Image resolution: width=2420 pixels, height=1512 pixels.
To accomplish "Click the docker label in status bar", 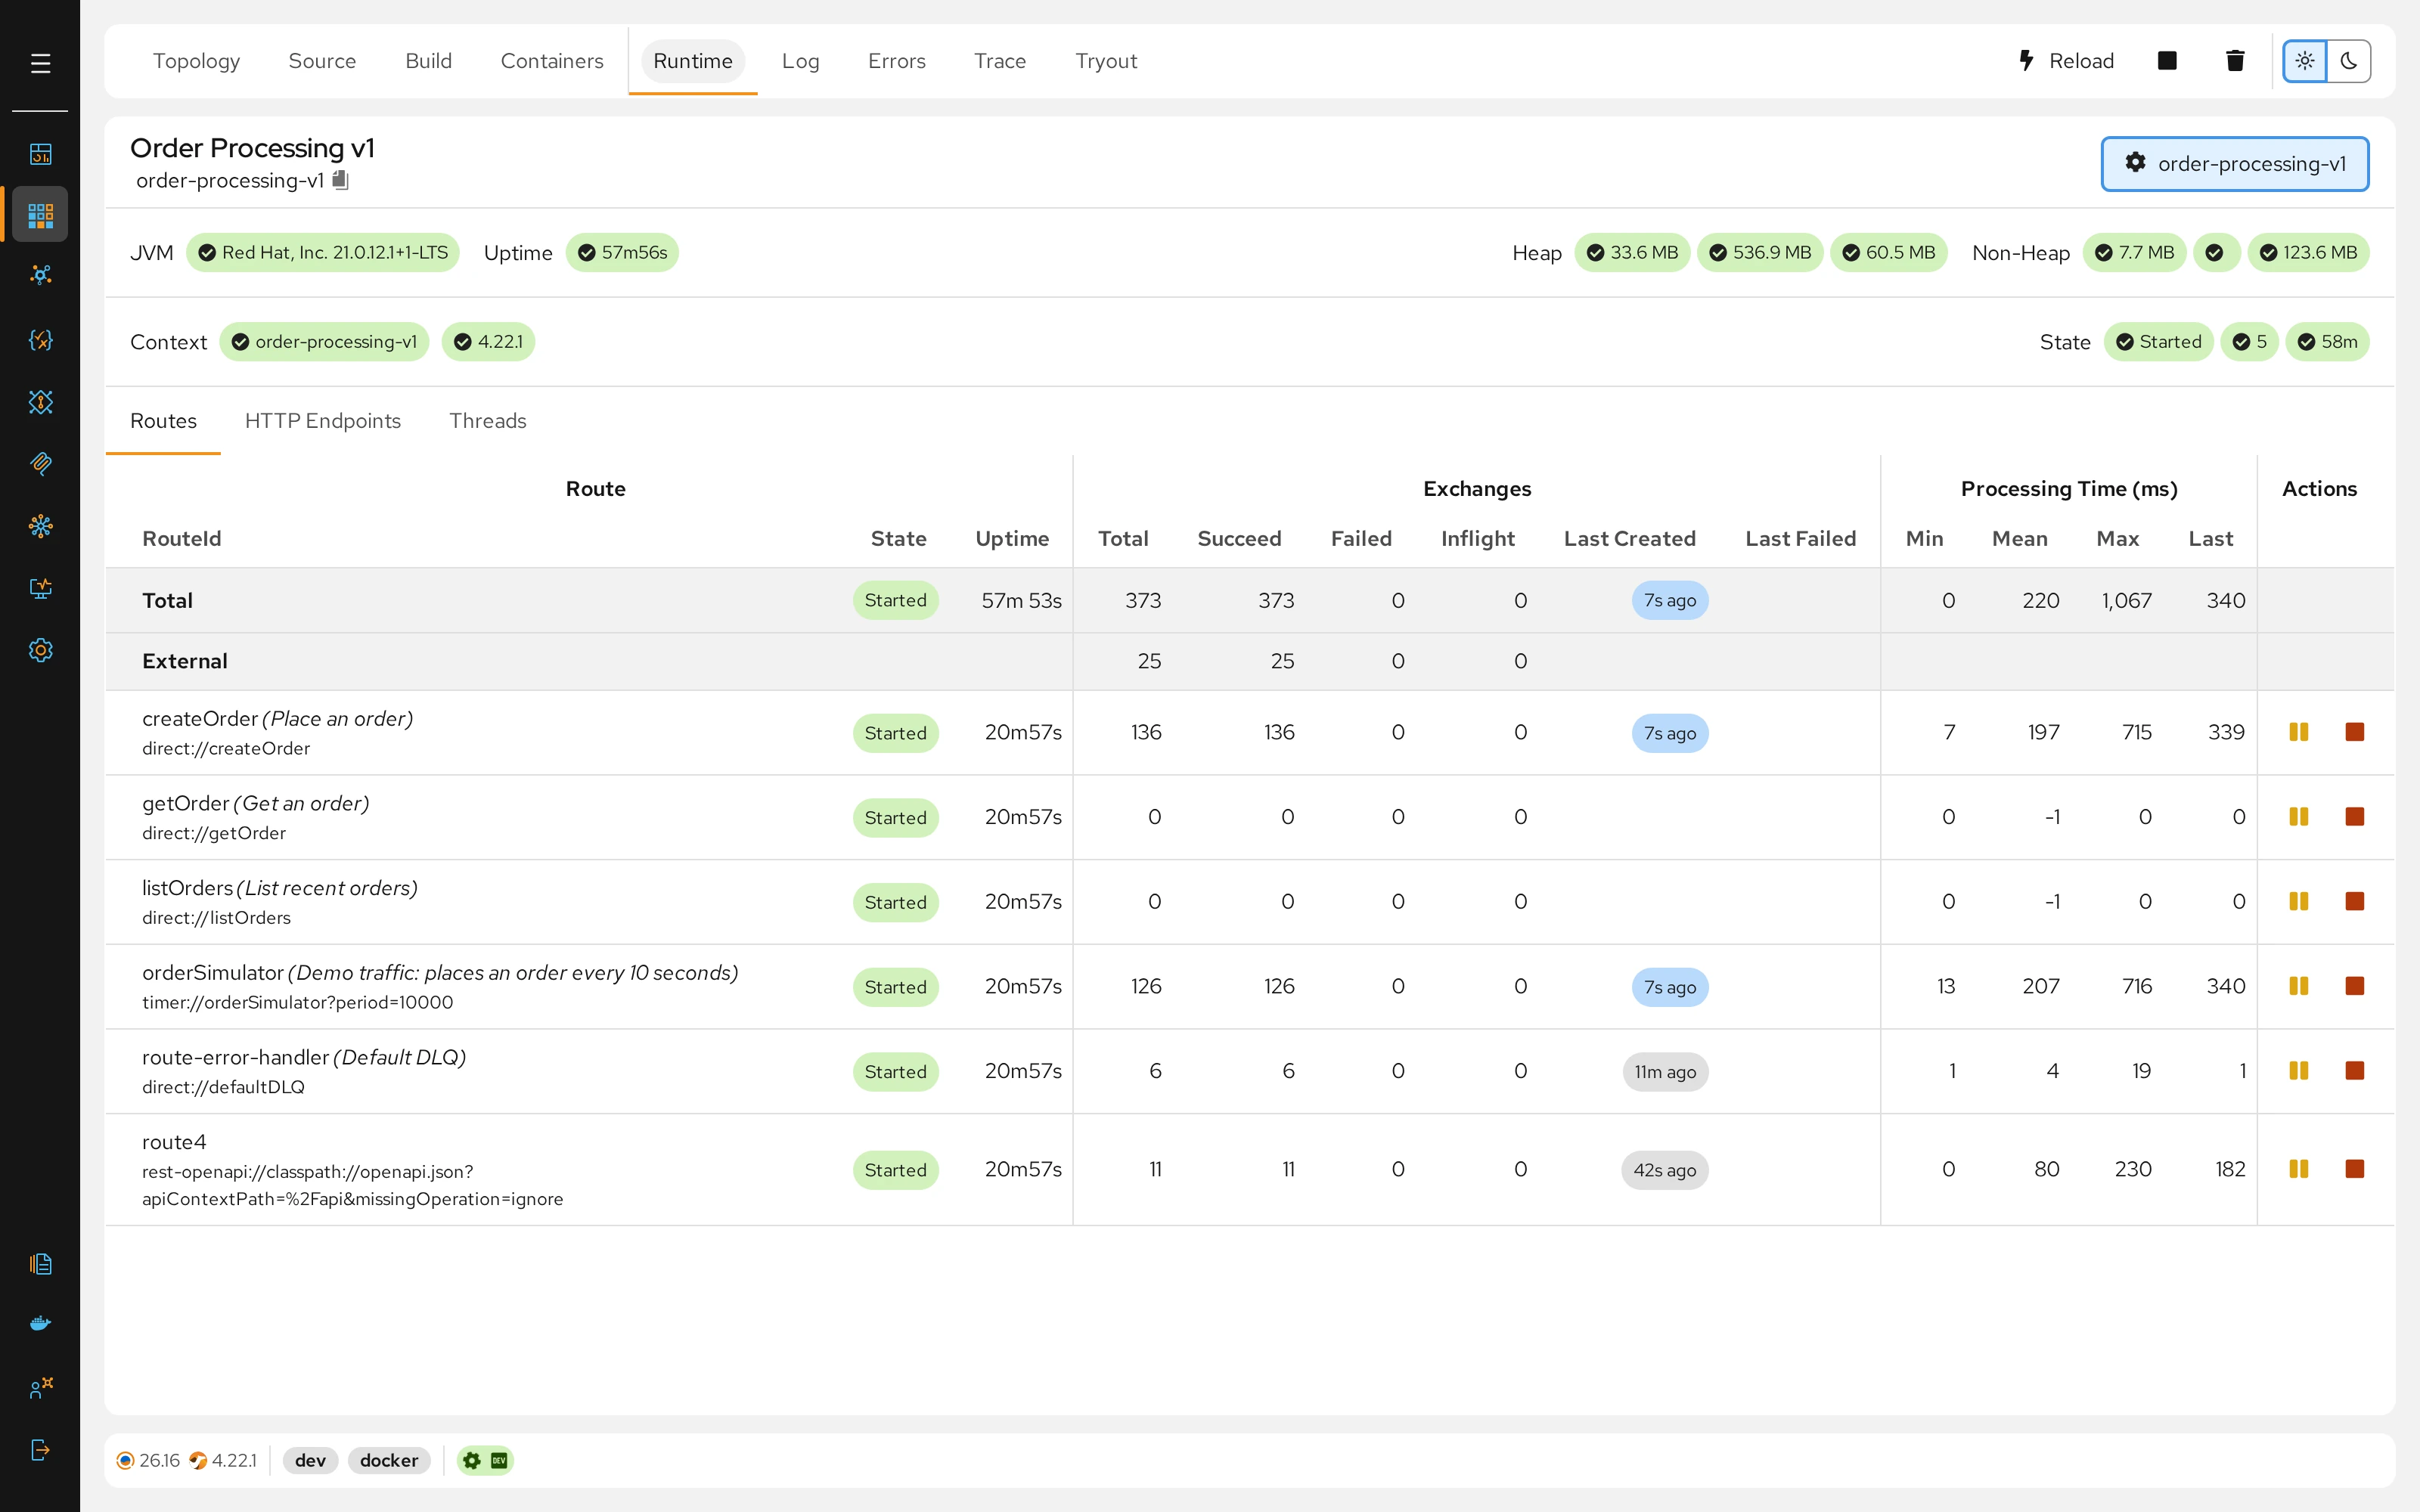I will [389, 1460].
